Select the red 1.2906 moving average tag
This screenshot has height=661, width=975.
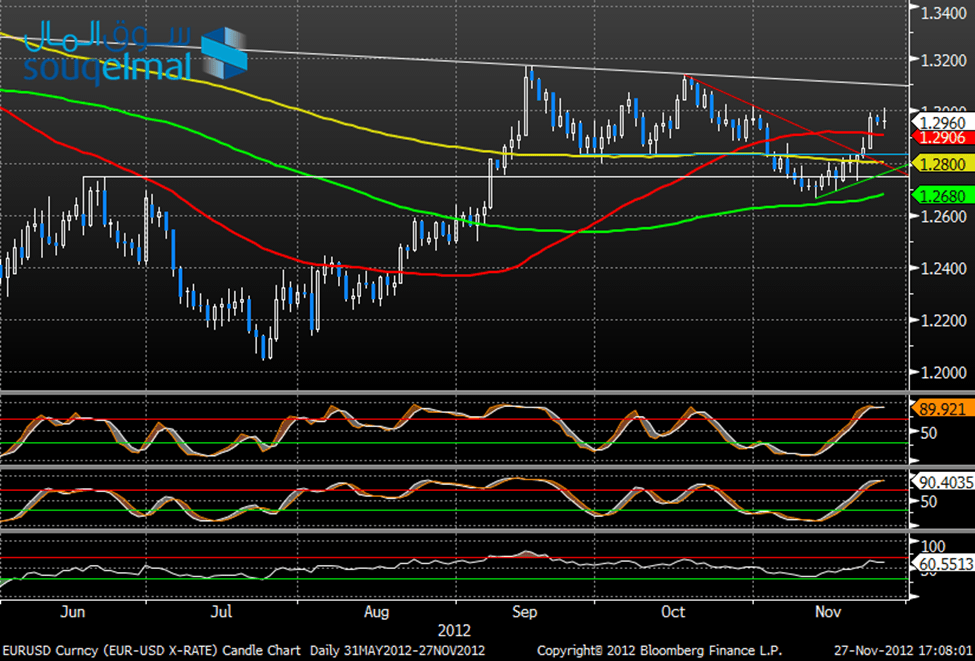pos(940,137)
